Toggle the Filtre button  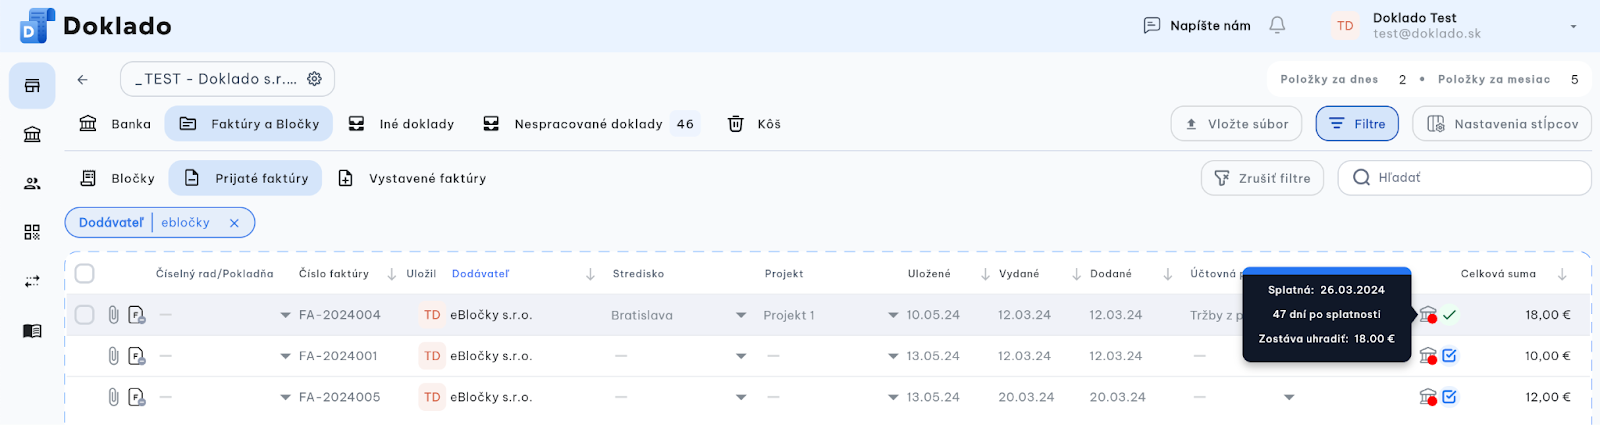point(1358,124)
